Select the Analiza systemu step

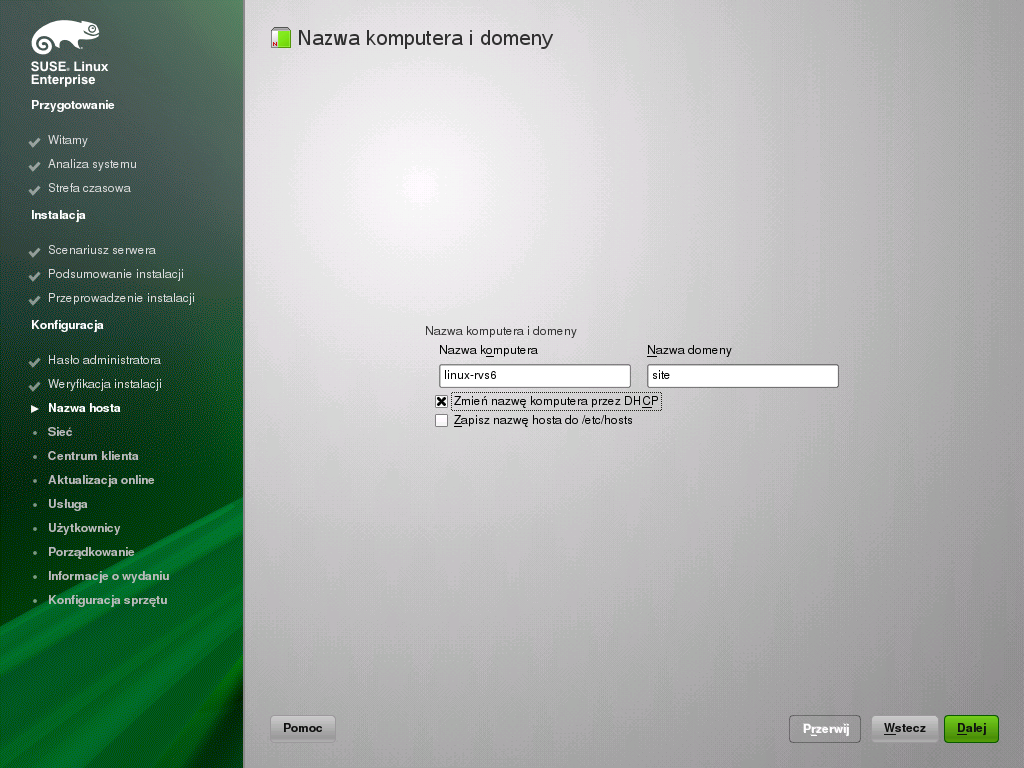[x=92, y=164]
